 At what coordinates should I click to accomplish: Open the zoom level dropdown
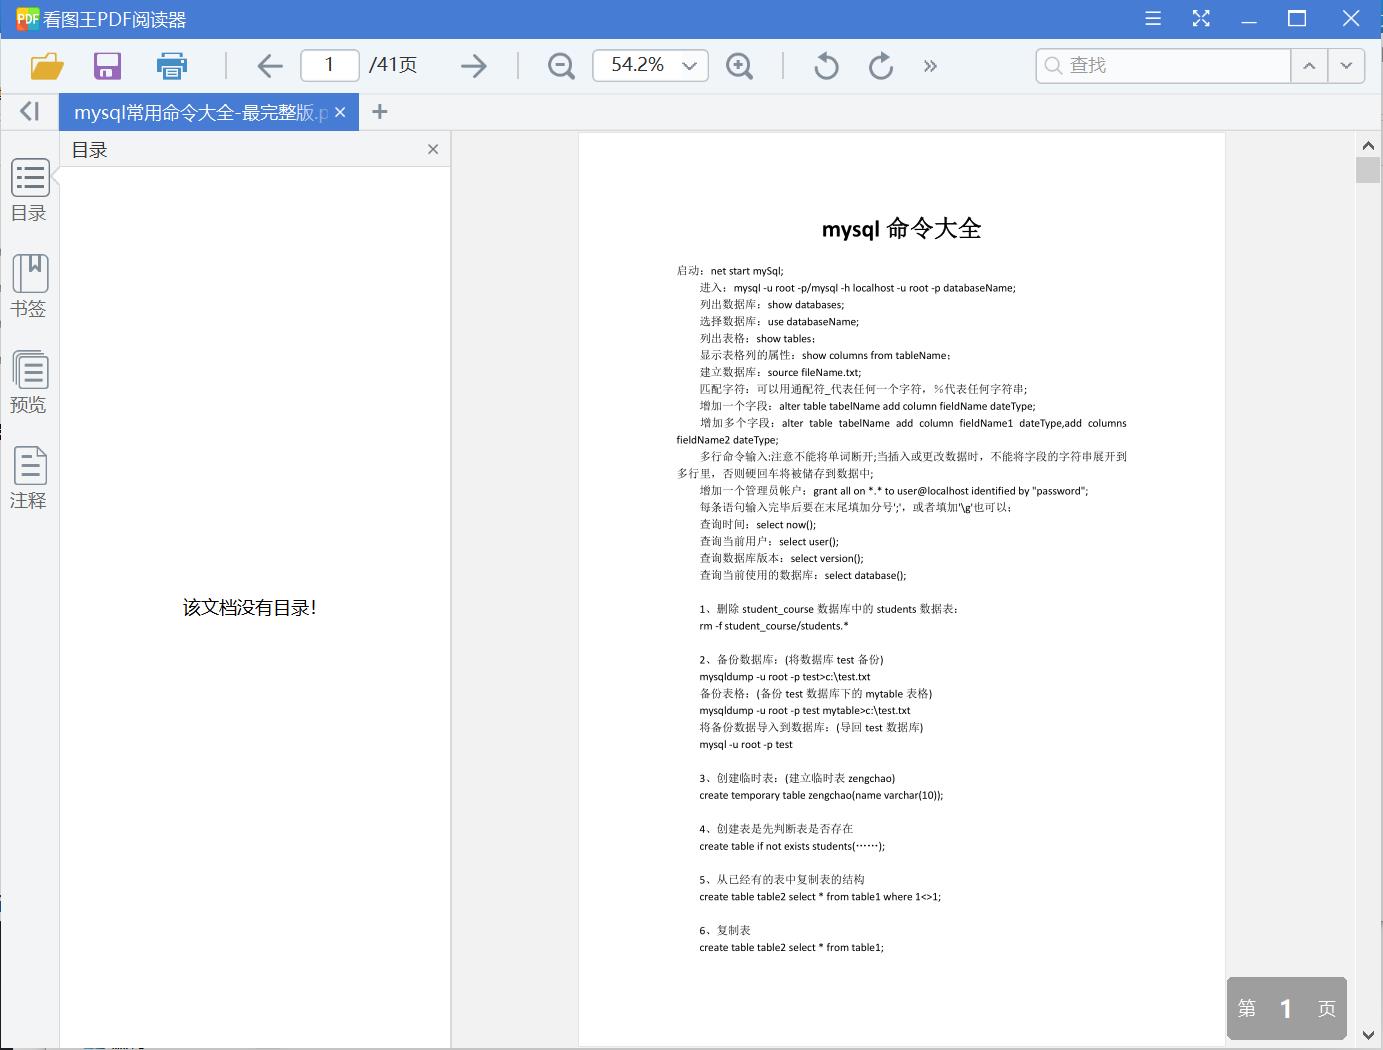click(x=688, y=65)
